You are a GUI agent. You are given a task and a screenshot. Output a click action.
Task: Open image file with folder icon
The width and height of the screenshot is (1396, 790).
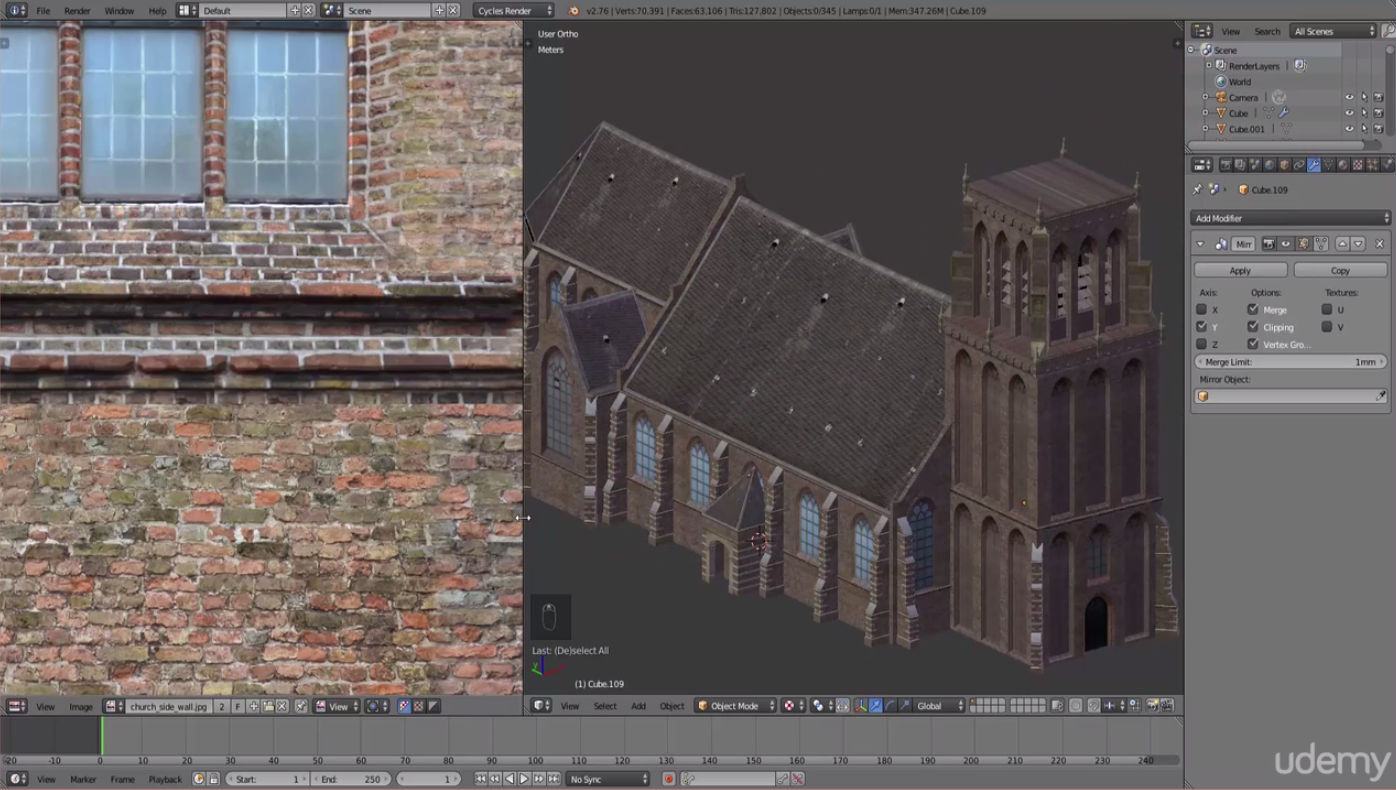[268, 706]
